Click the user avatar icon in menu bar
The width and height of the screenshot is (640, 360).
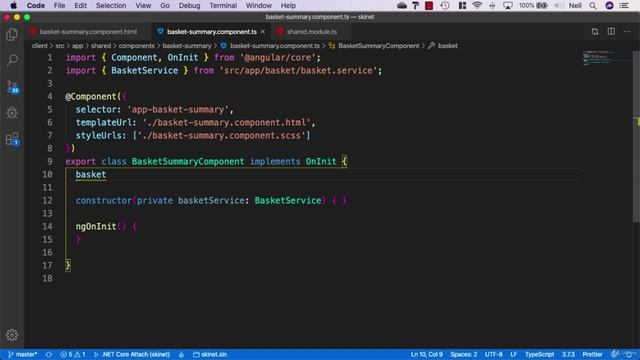pyautogui.click(x=609, y=5)
